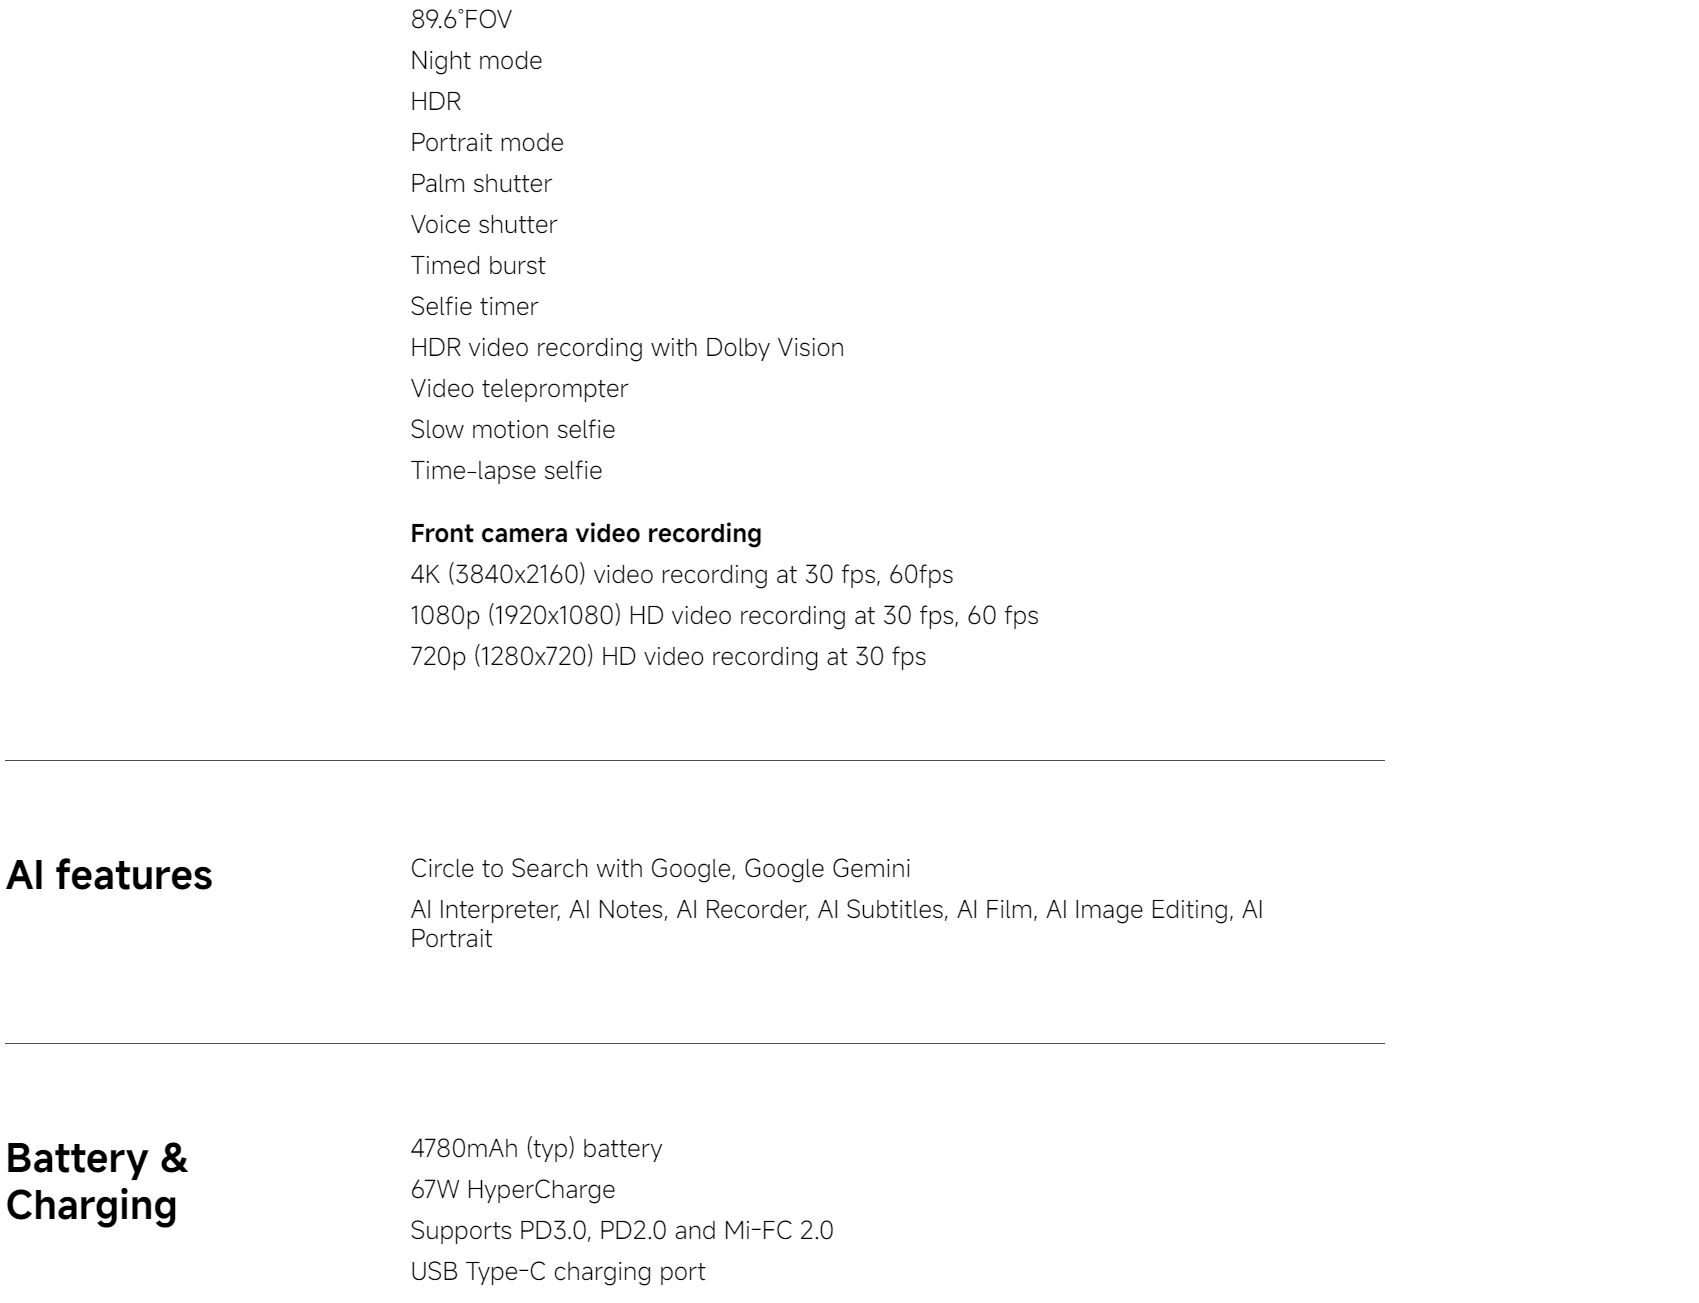Viewport: 1699px width, 1303px height.
Task: Click the Selfie timer line
Action: [x=474, y=307]
